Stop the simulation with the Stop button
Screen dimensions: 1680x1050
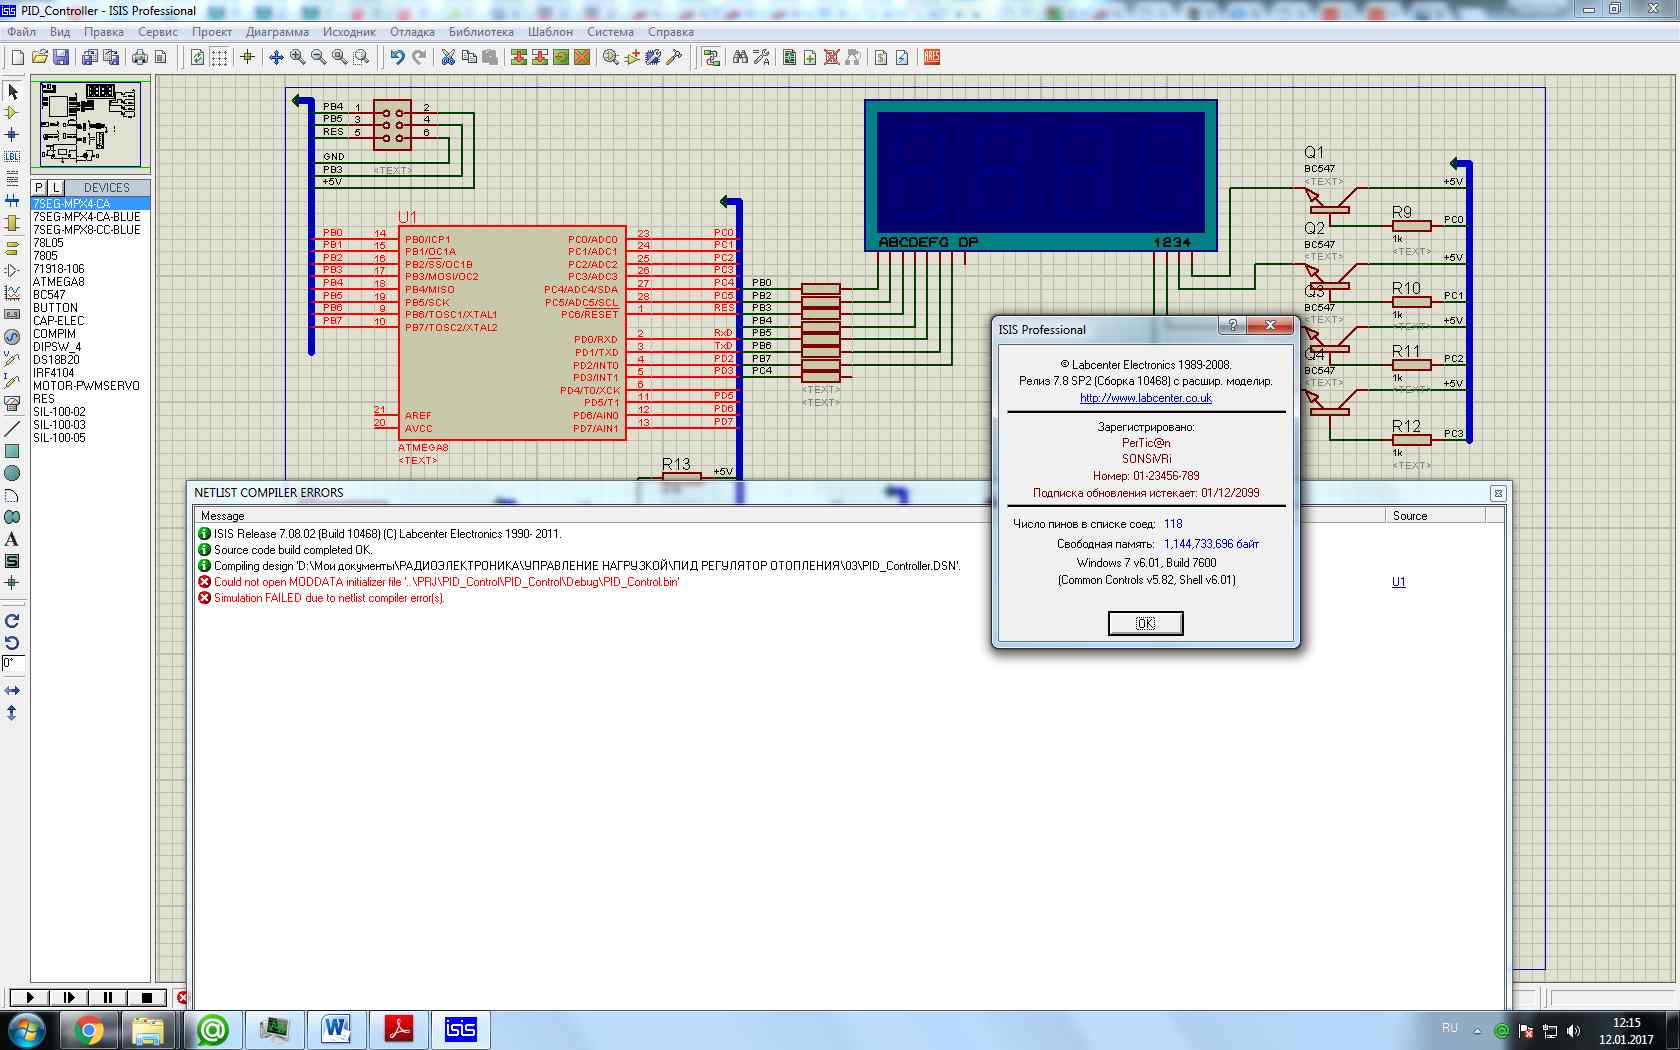(147, 997)
